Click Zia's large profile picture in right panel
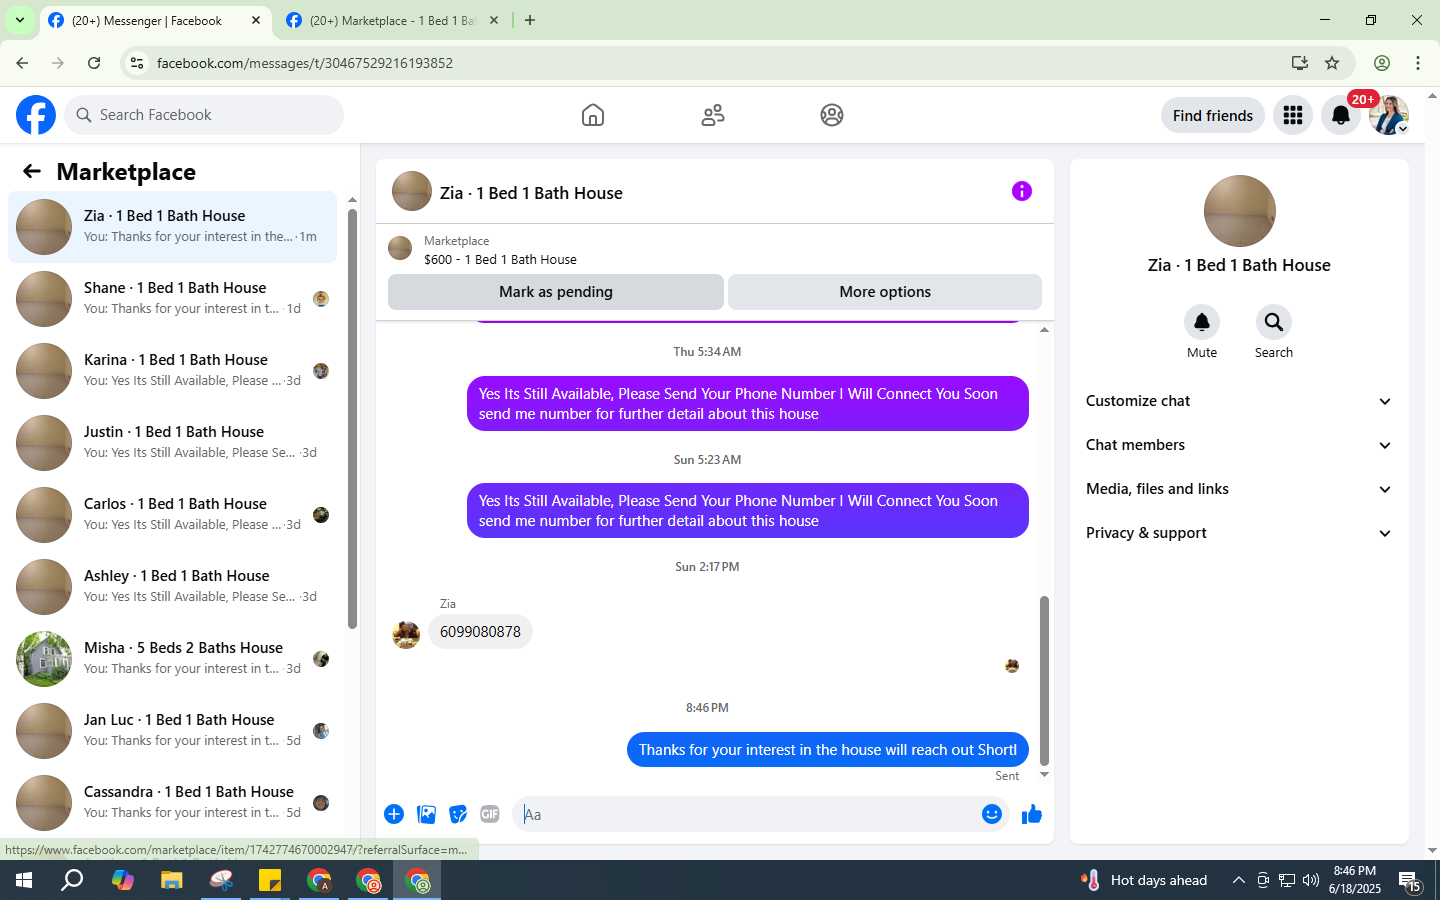The height and width of the screenshot is (900, 1440). pyautogui.click(x=1239, y=211)
